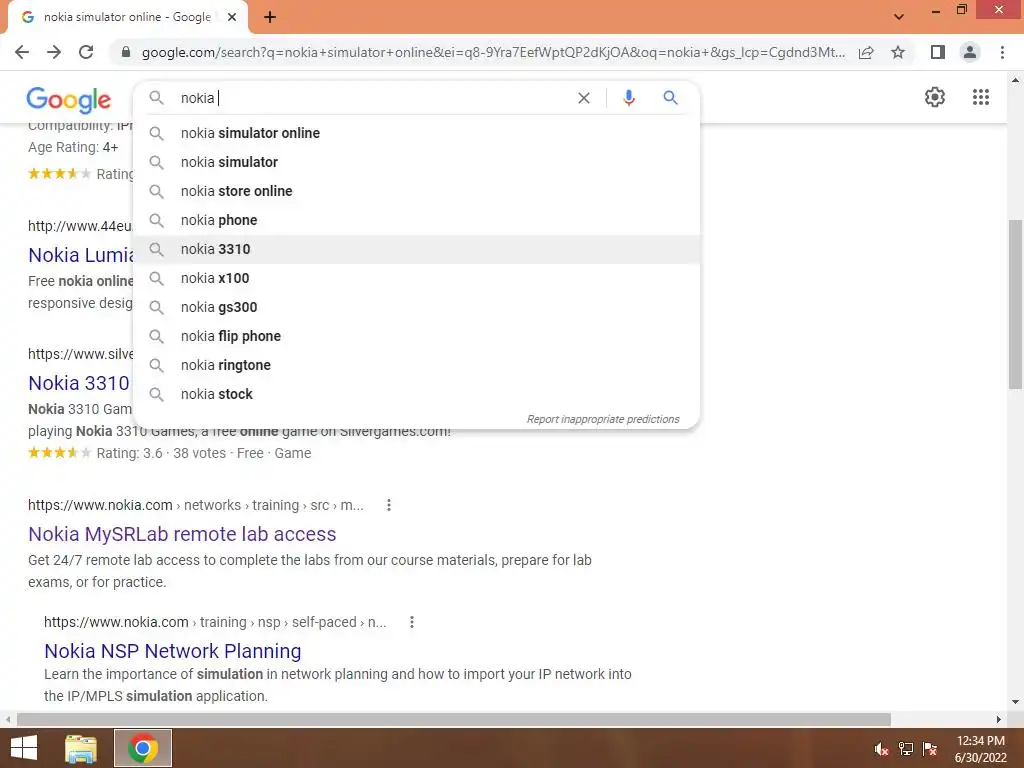Image resolution: width=1024 pixels, height=768 pixels.
Task: Open the Google apps grid
Action: click(980, 97)
